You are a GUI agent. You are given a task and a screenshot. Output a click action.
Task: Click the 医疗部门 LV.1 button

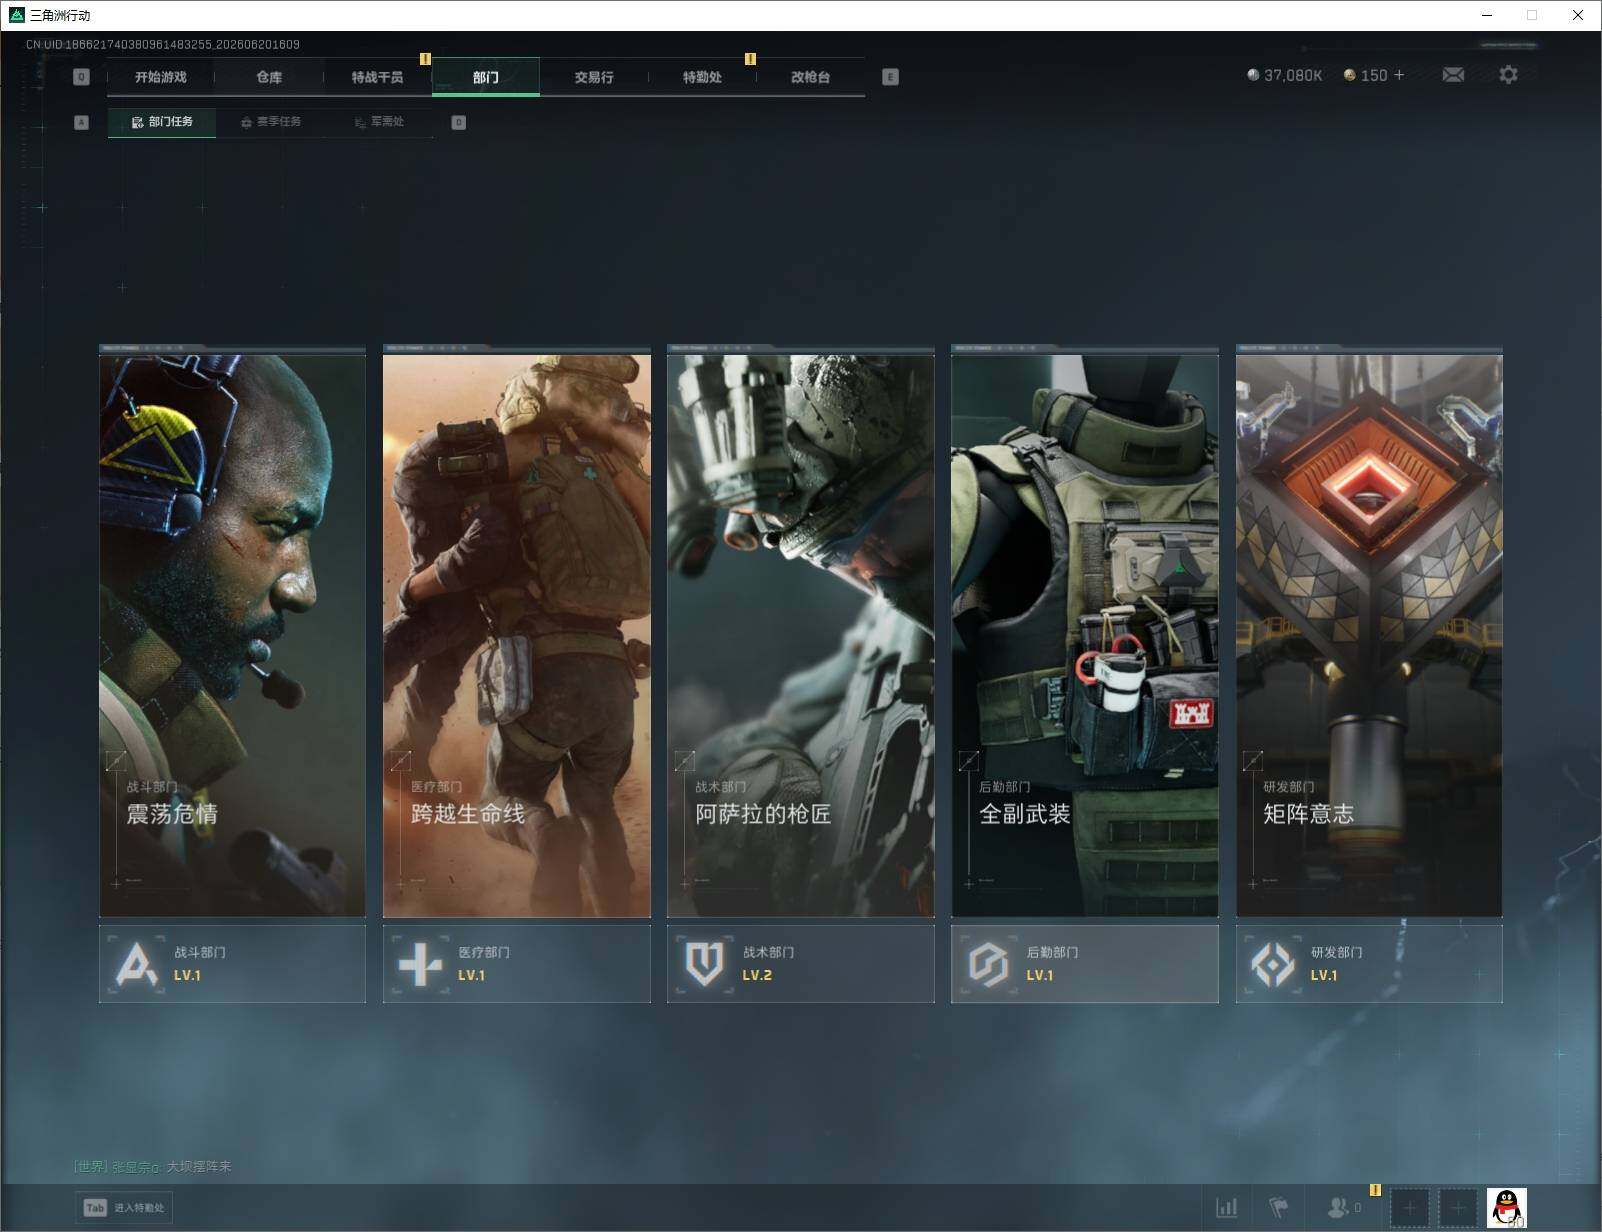coord(516,964)
